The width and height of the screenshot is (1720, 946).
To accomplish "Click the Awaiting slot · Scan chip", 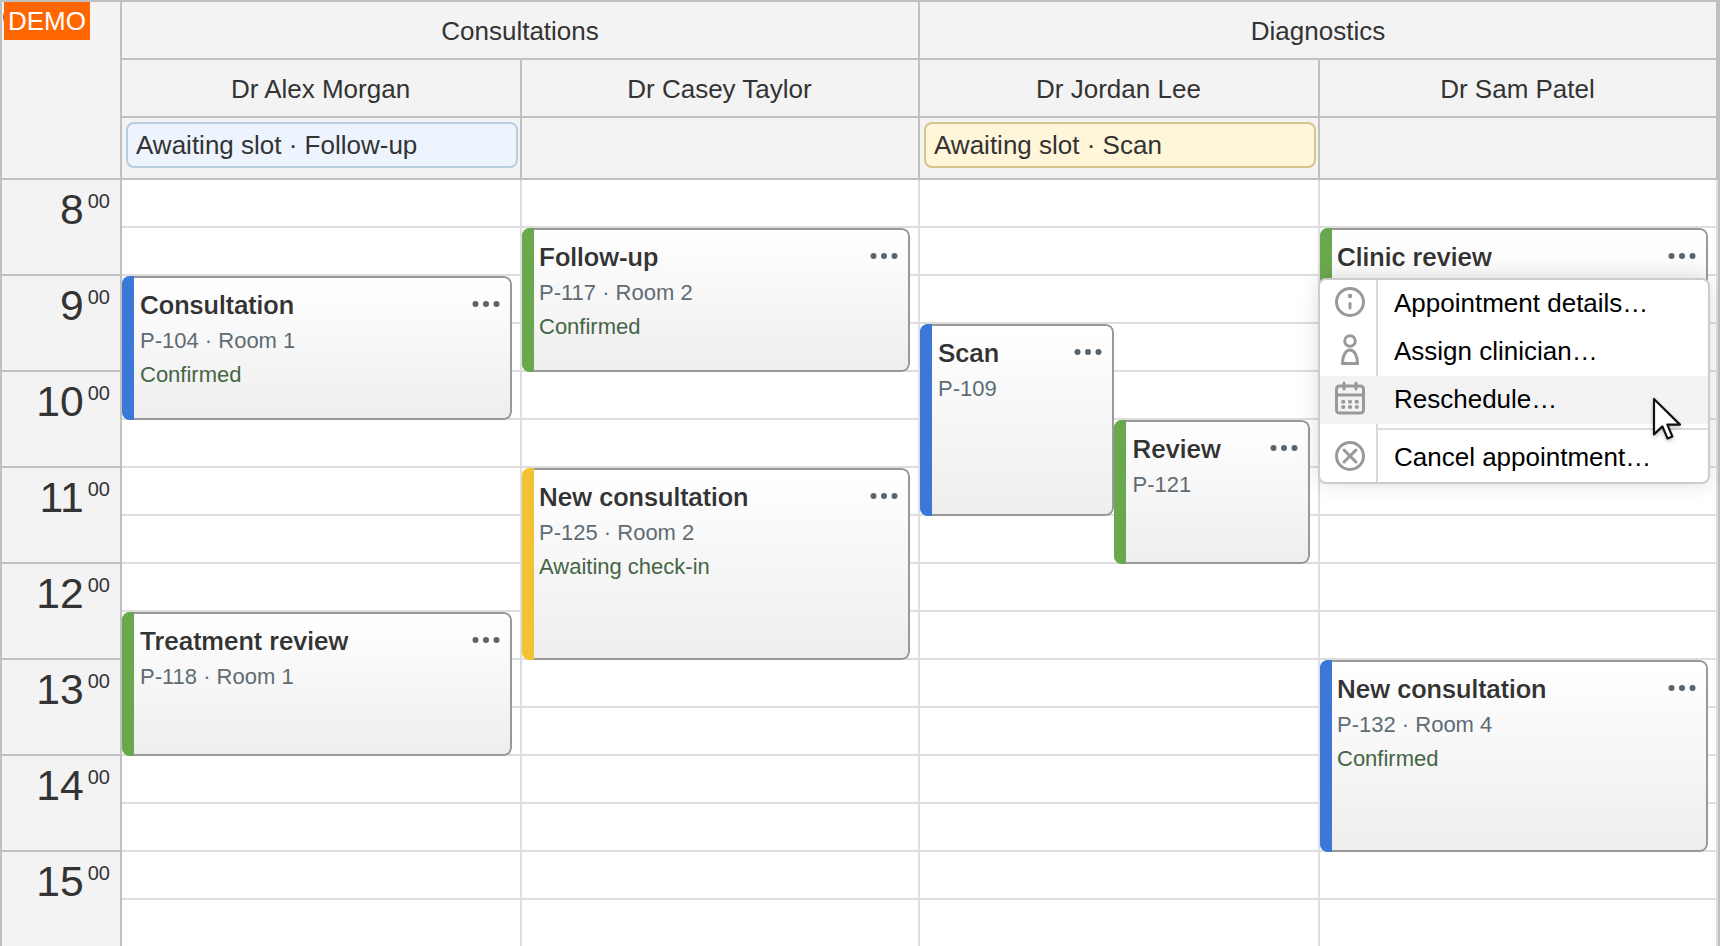I will click(x=1120, y=145).
